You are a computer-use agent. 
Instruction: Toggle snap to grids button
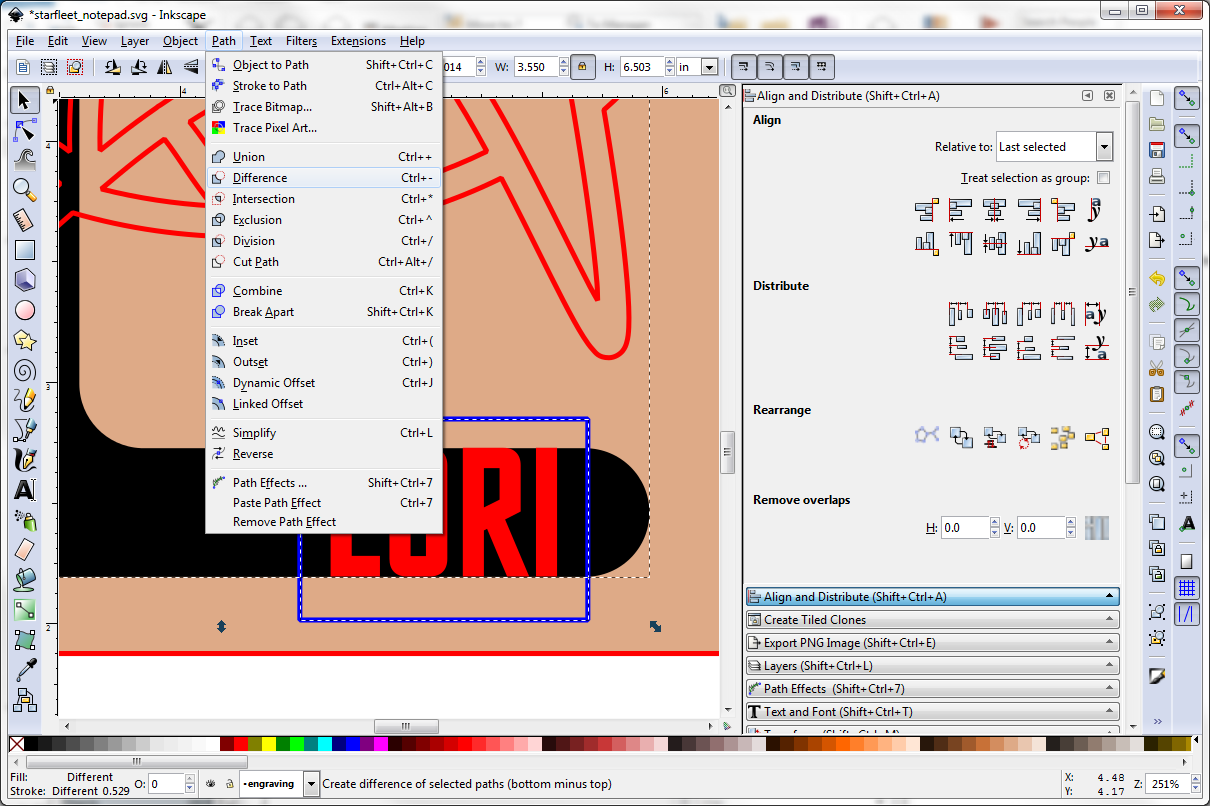pyautogui.click(x=1187, y=587)
